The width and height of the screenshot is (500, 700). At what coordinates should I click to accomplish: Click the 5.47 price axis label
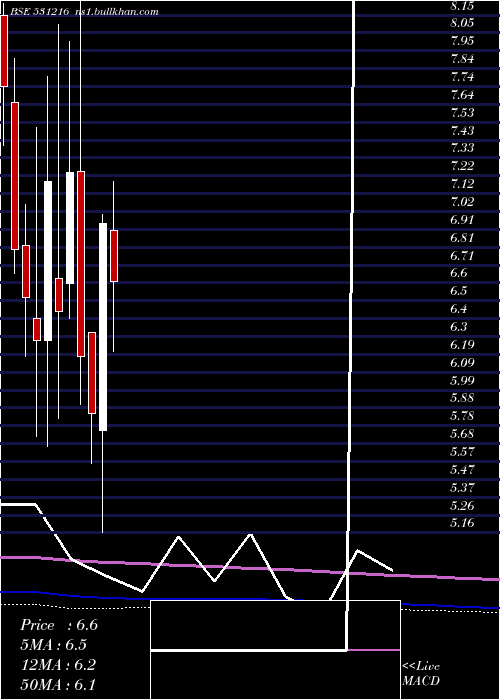(462, 470)
